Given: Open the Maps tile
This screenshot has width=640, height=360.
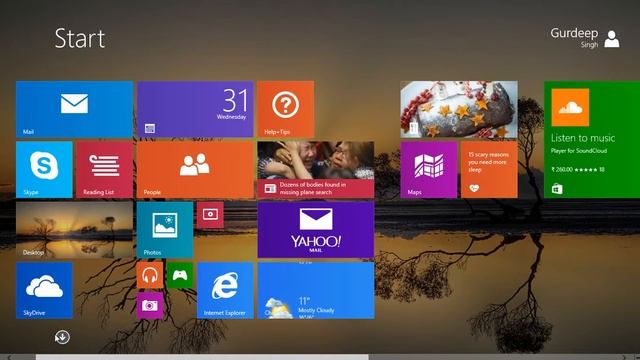Looking at the screenshot, I should 429,169.
